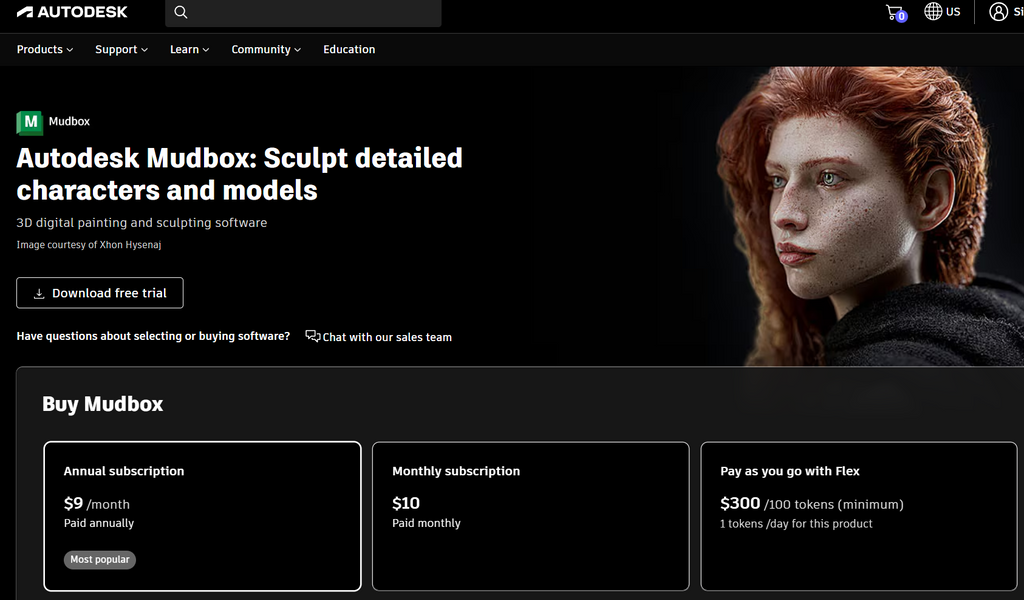The width and height of the screenshot is (1024, 600).
Task: Expand the Products dropdown menu
Action: pos(44,49)
